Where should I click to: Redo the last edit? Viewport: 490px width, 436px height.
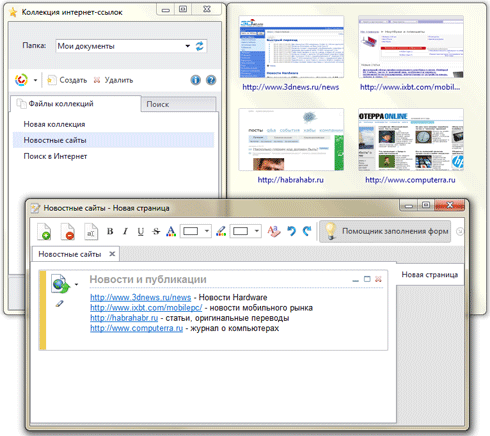(x=307, y=231)
